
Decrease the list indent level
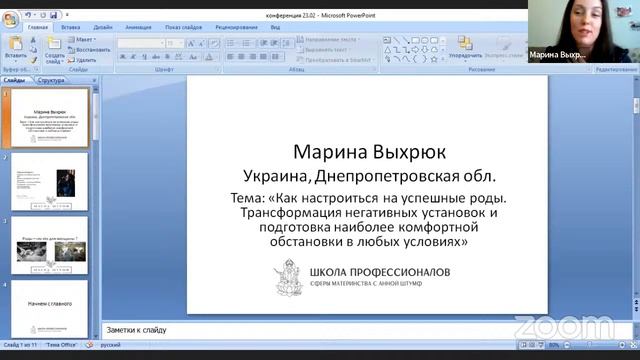[x=264, y=43]
